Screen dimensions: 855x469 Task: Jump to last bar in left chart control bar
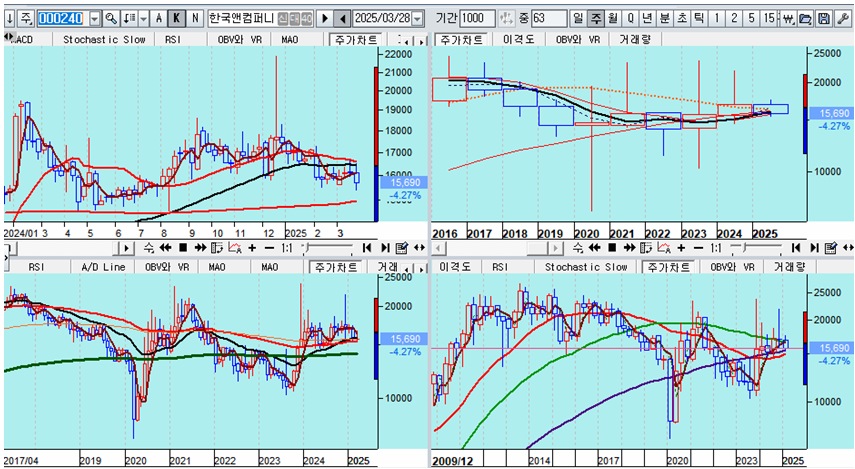pyautogui.click(x=385, y=248)
